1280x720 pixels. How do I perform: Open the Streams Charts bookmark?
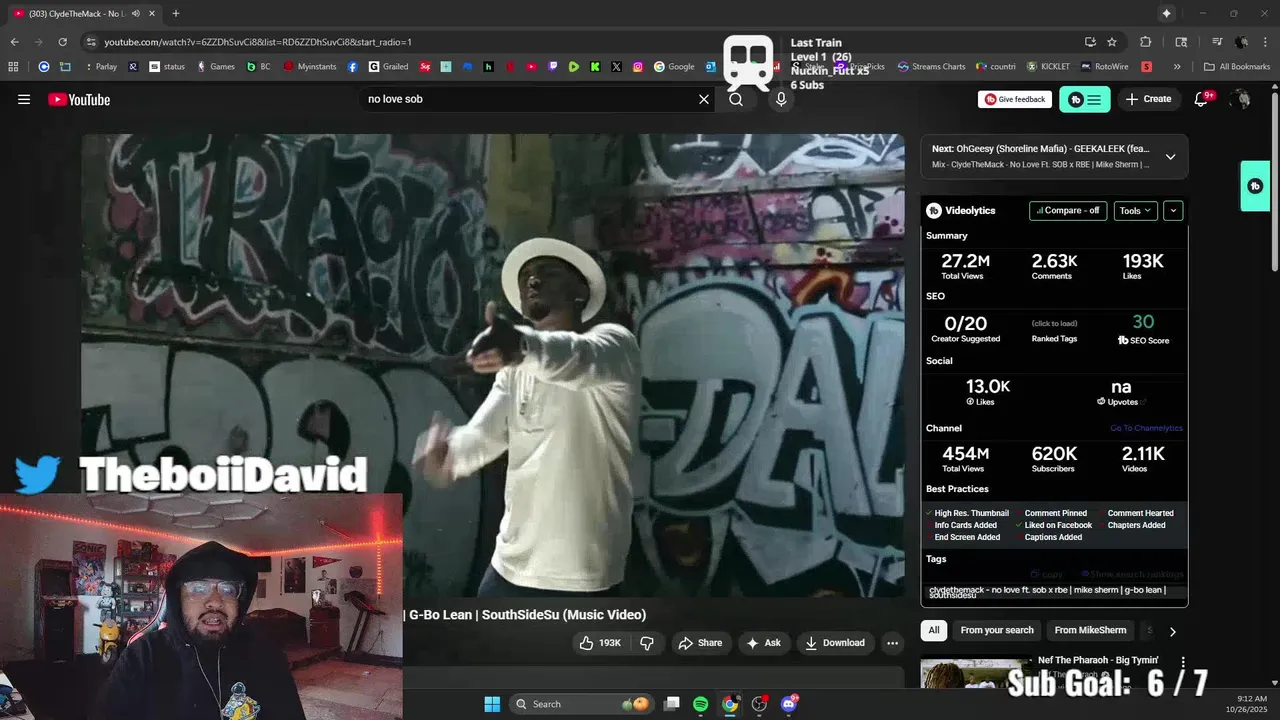(x=931, y=67)
